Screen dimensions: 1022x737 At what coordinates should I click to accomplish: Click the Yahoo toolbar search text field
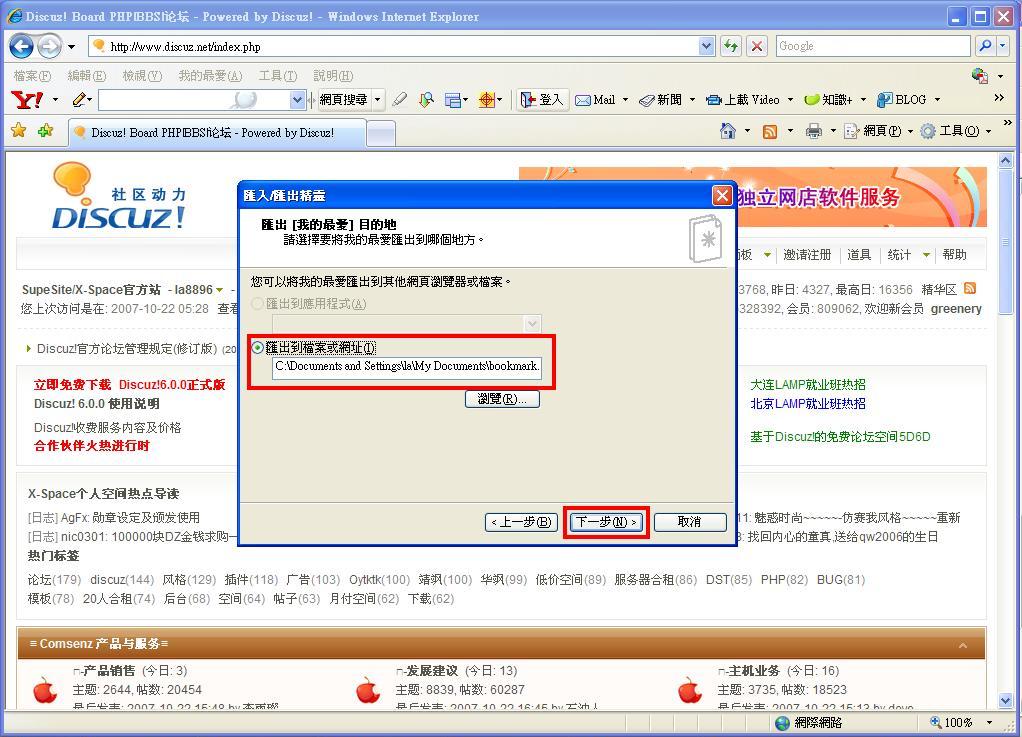click(194, 100)
